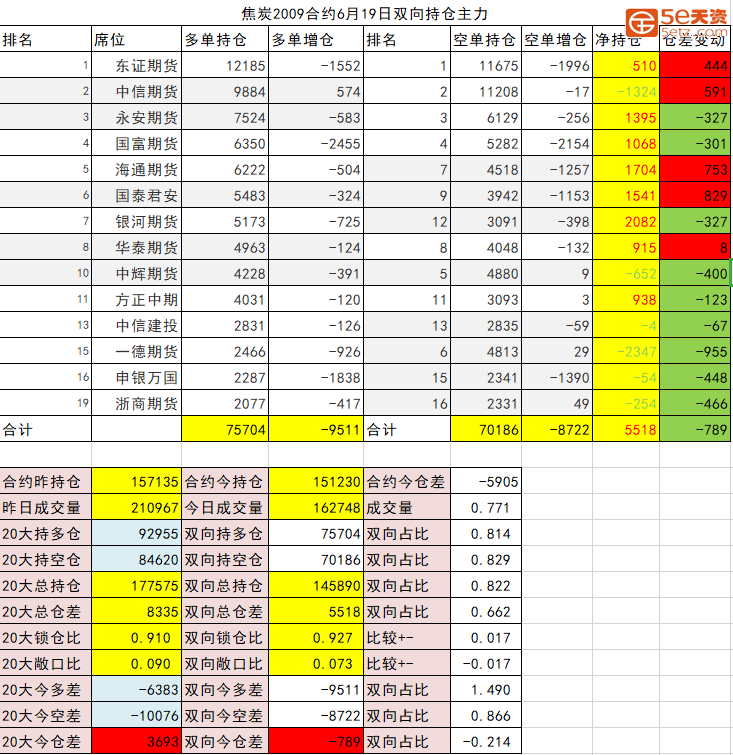Select ratio 1.490 in 双向今多差 row

(486, 689)
